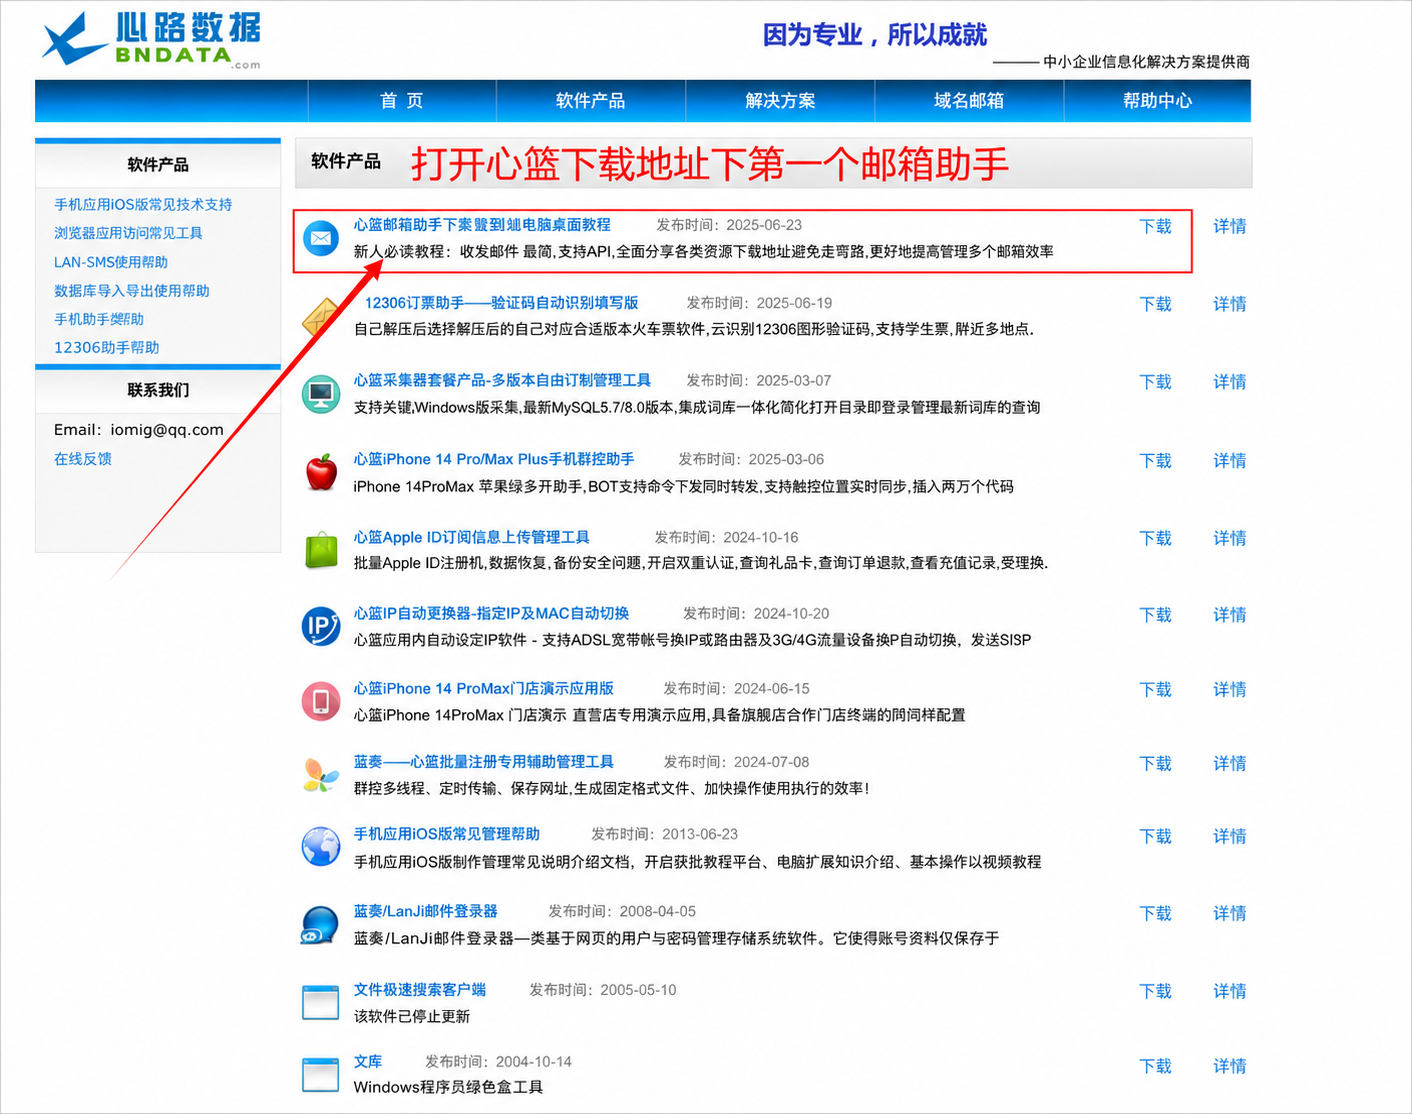
Task: Open 心篮Apple ID订阅信息上传管理工具 title
Action: click(x=471, y=537)
